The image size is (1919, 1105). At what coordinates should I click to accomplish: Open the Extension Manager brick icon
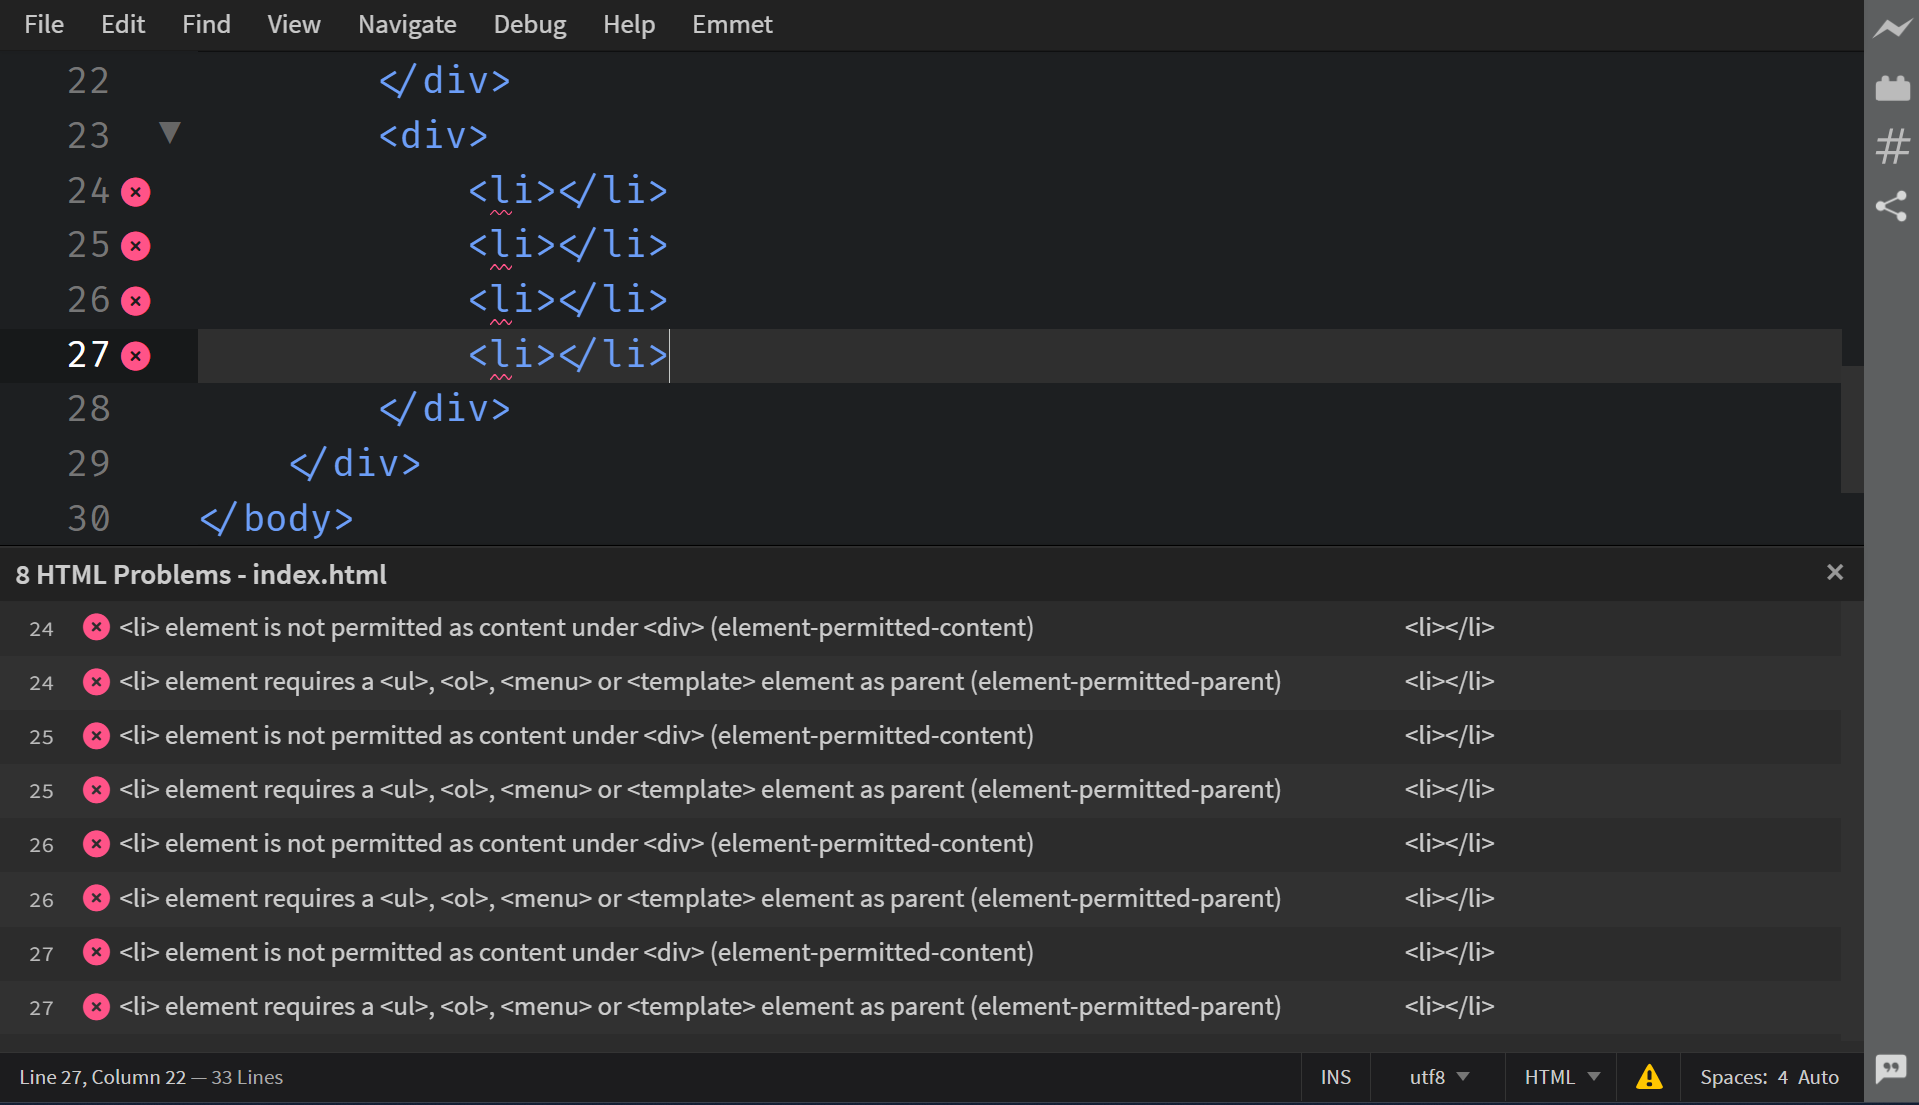click(x=1892, y=88)
